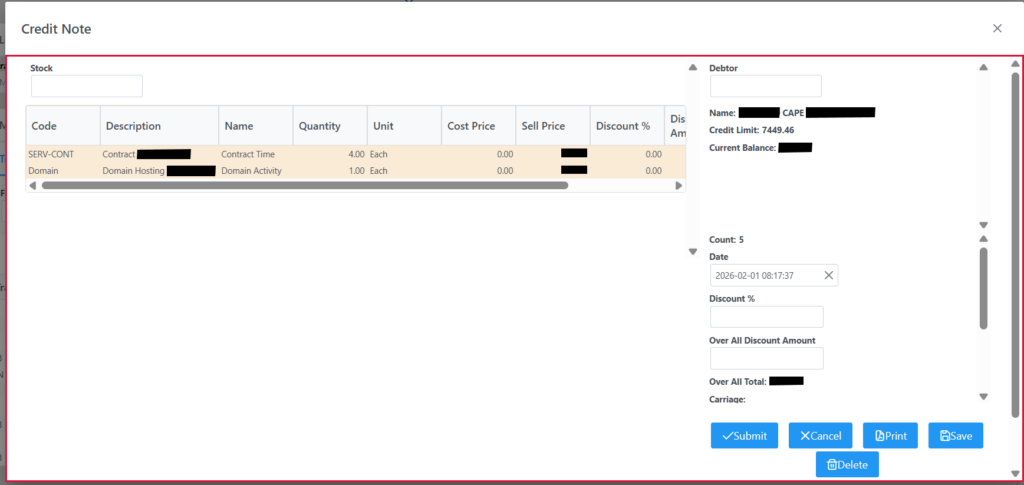Sort by the Code column header

(44, 126)
